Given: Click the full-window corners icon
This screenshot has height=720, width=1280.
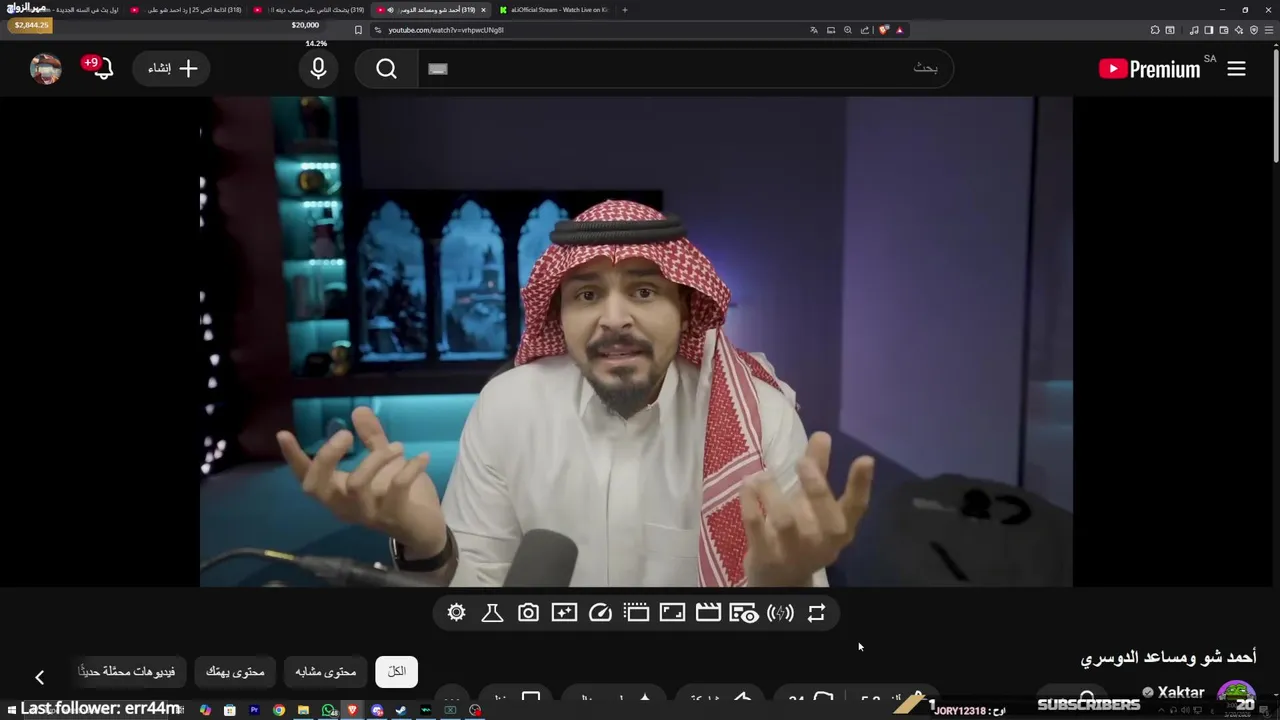Looking at the screenshot, I should pyautogui.click(x=672, y=613).
